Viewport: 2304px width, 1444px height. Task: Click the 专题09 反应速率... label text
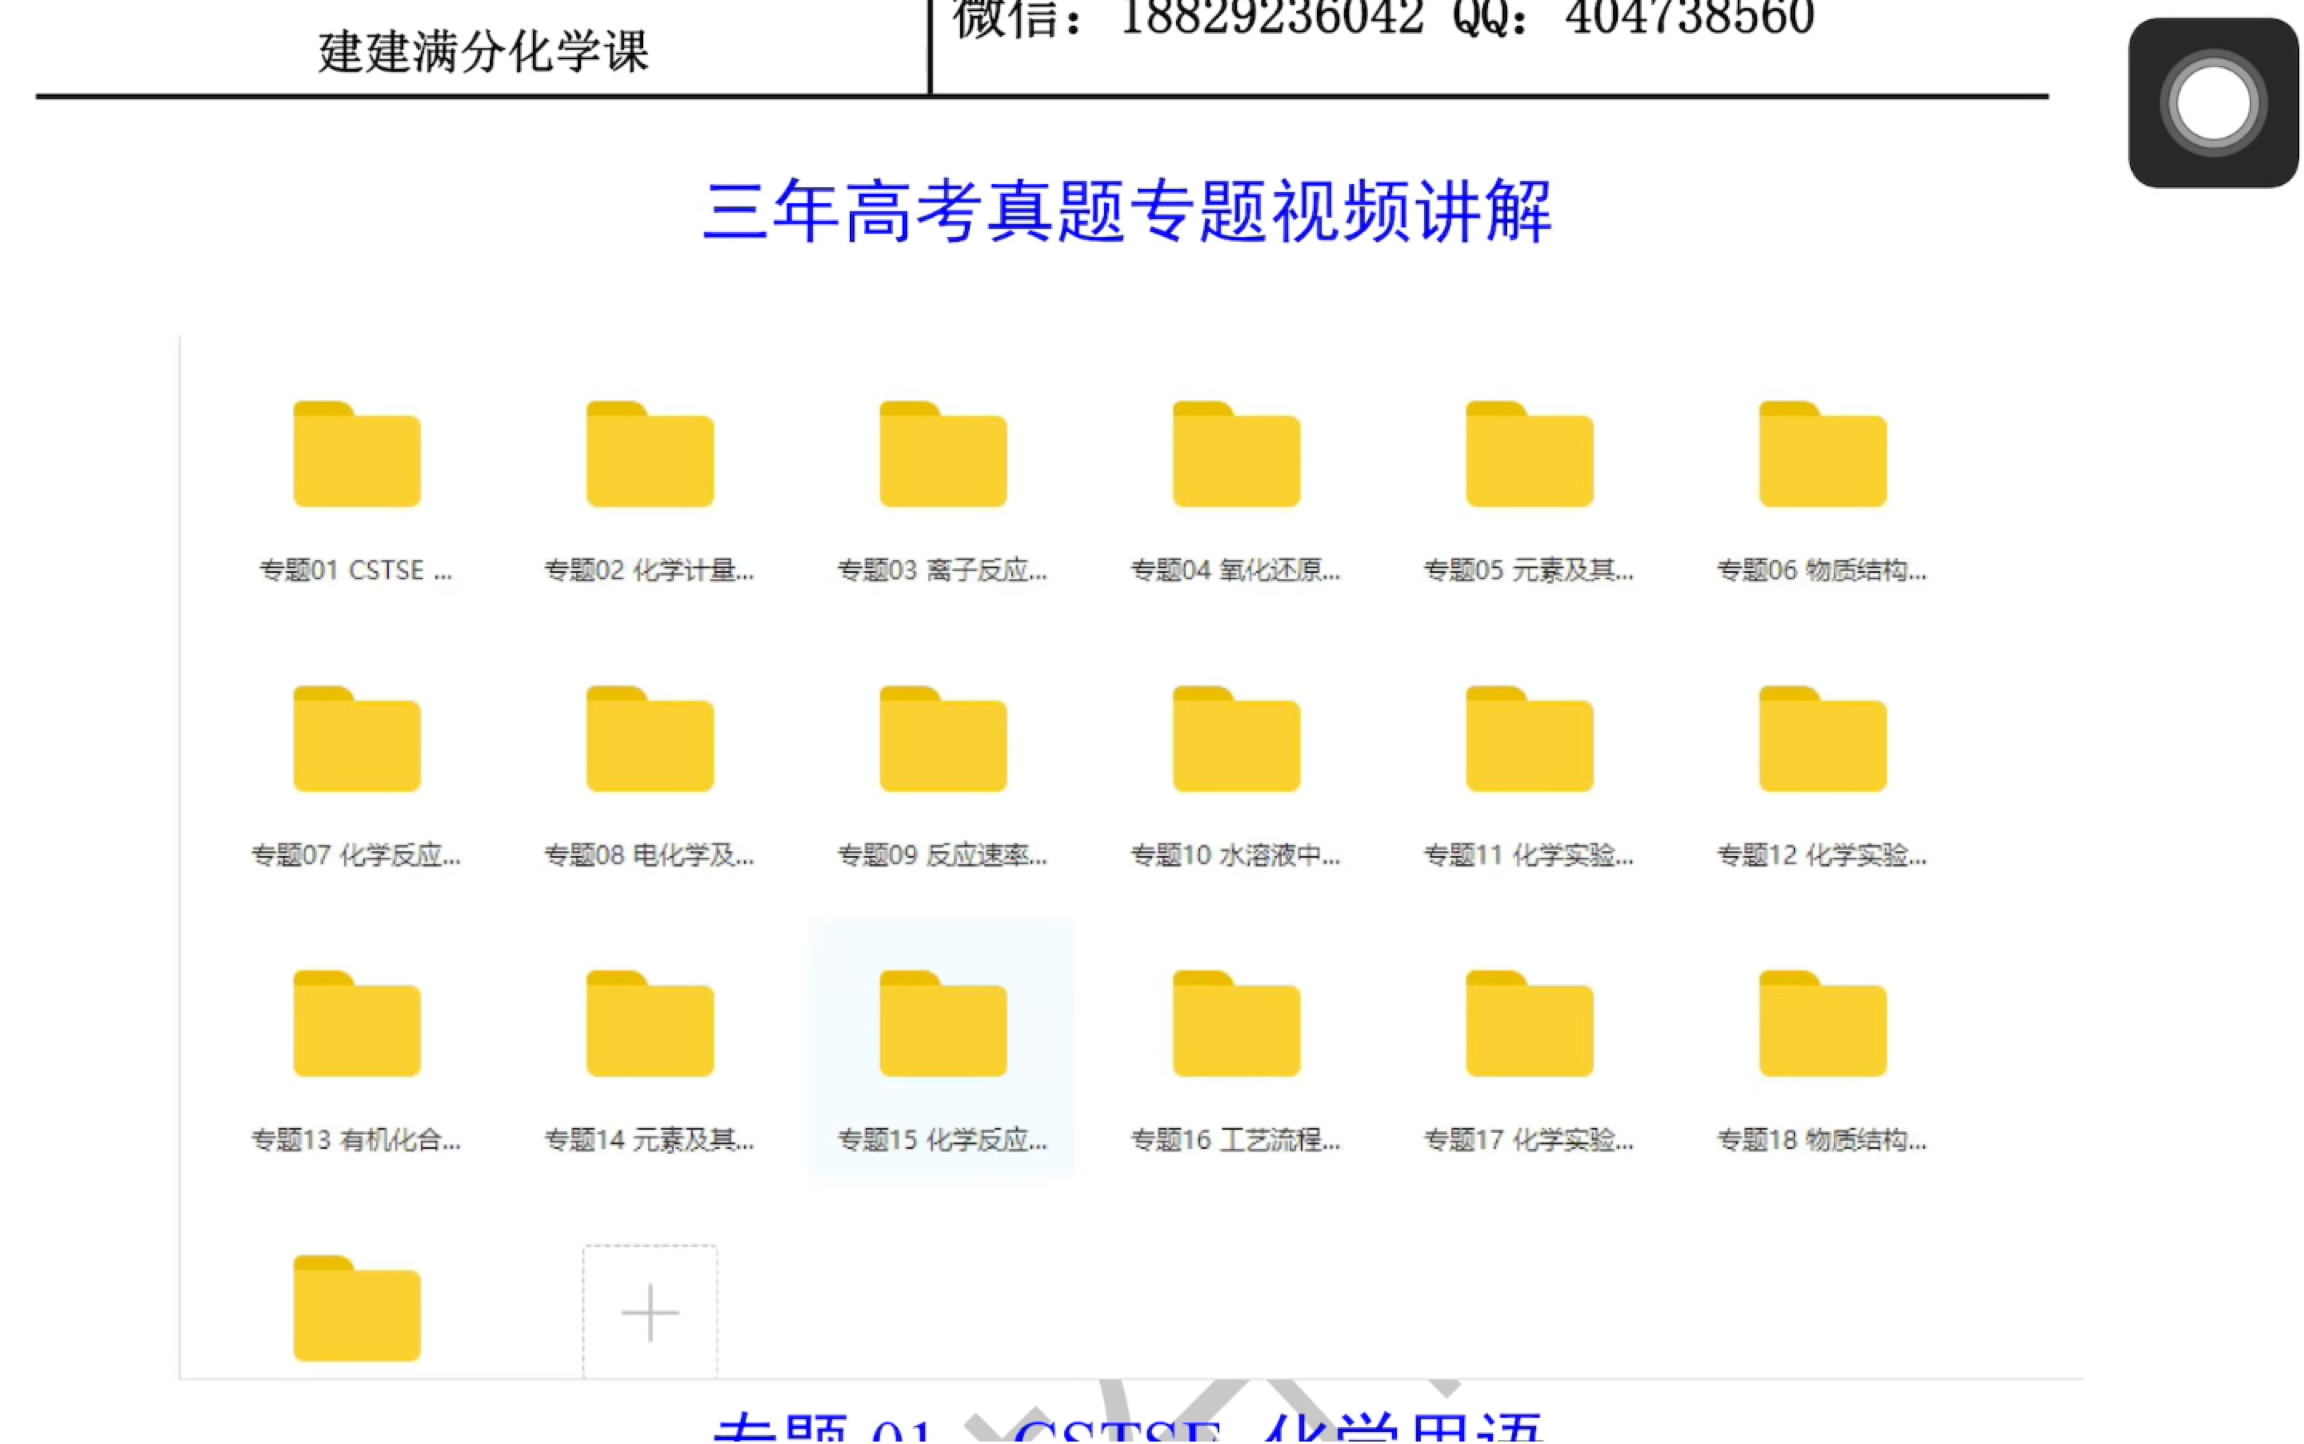tap(942, 855)
